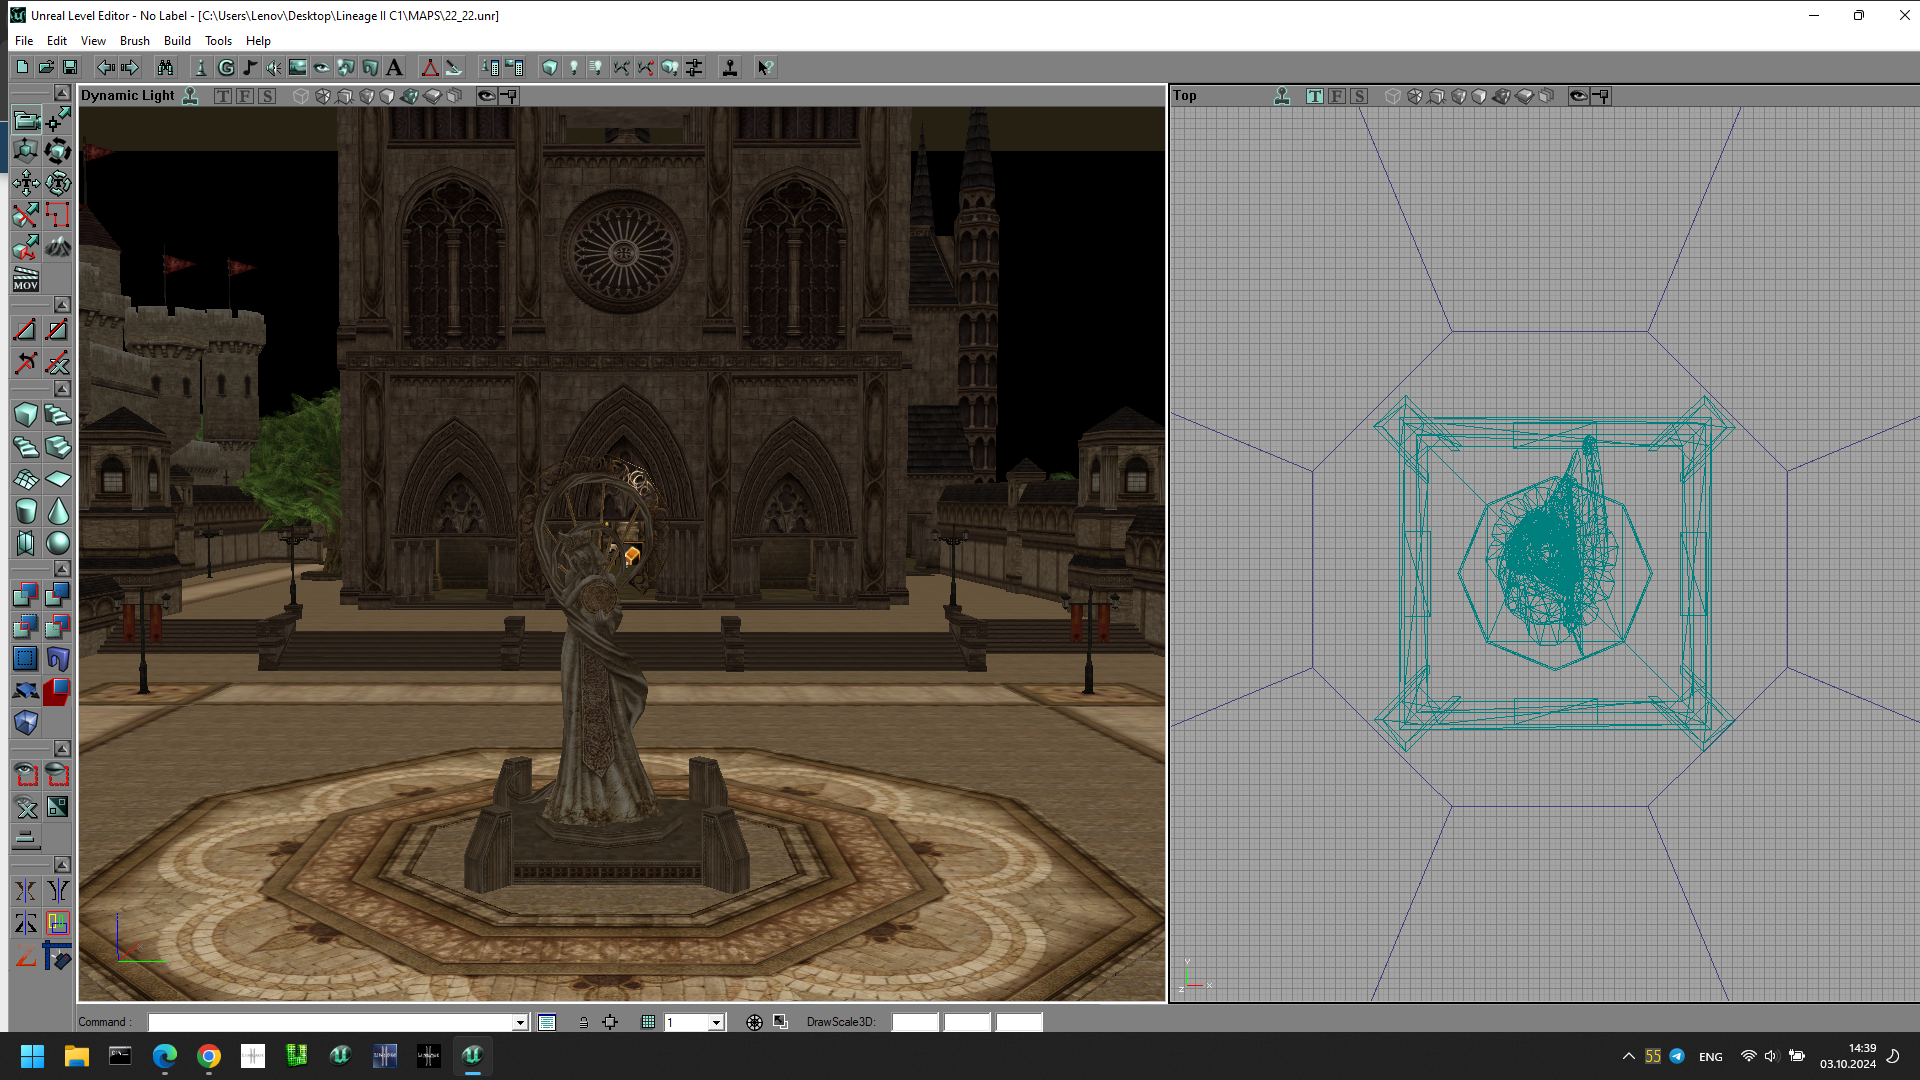Open the 2D Shape Editor red triangle icon
The image size is (1920, 1080).
pyautogui.click(x=430, y=67)
